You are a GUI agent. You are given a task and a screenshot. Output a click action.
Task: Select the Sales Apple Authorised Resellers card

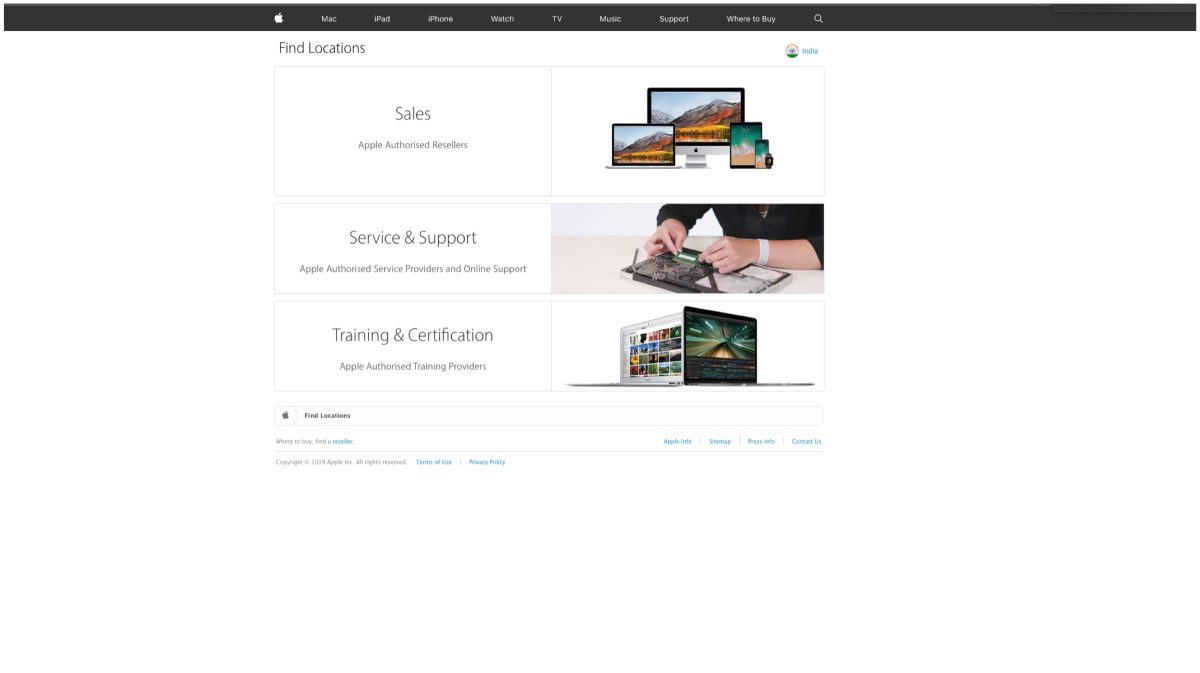click(413, 130)
